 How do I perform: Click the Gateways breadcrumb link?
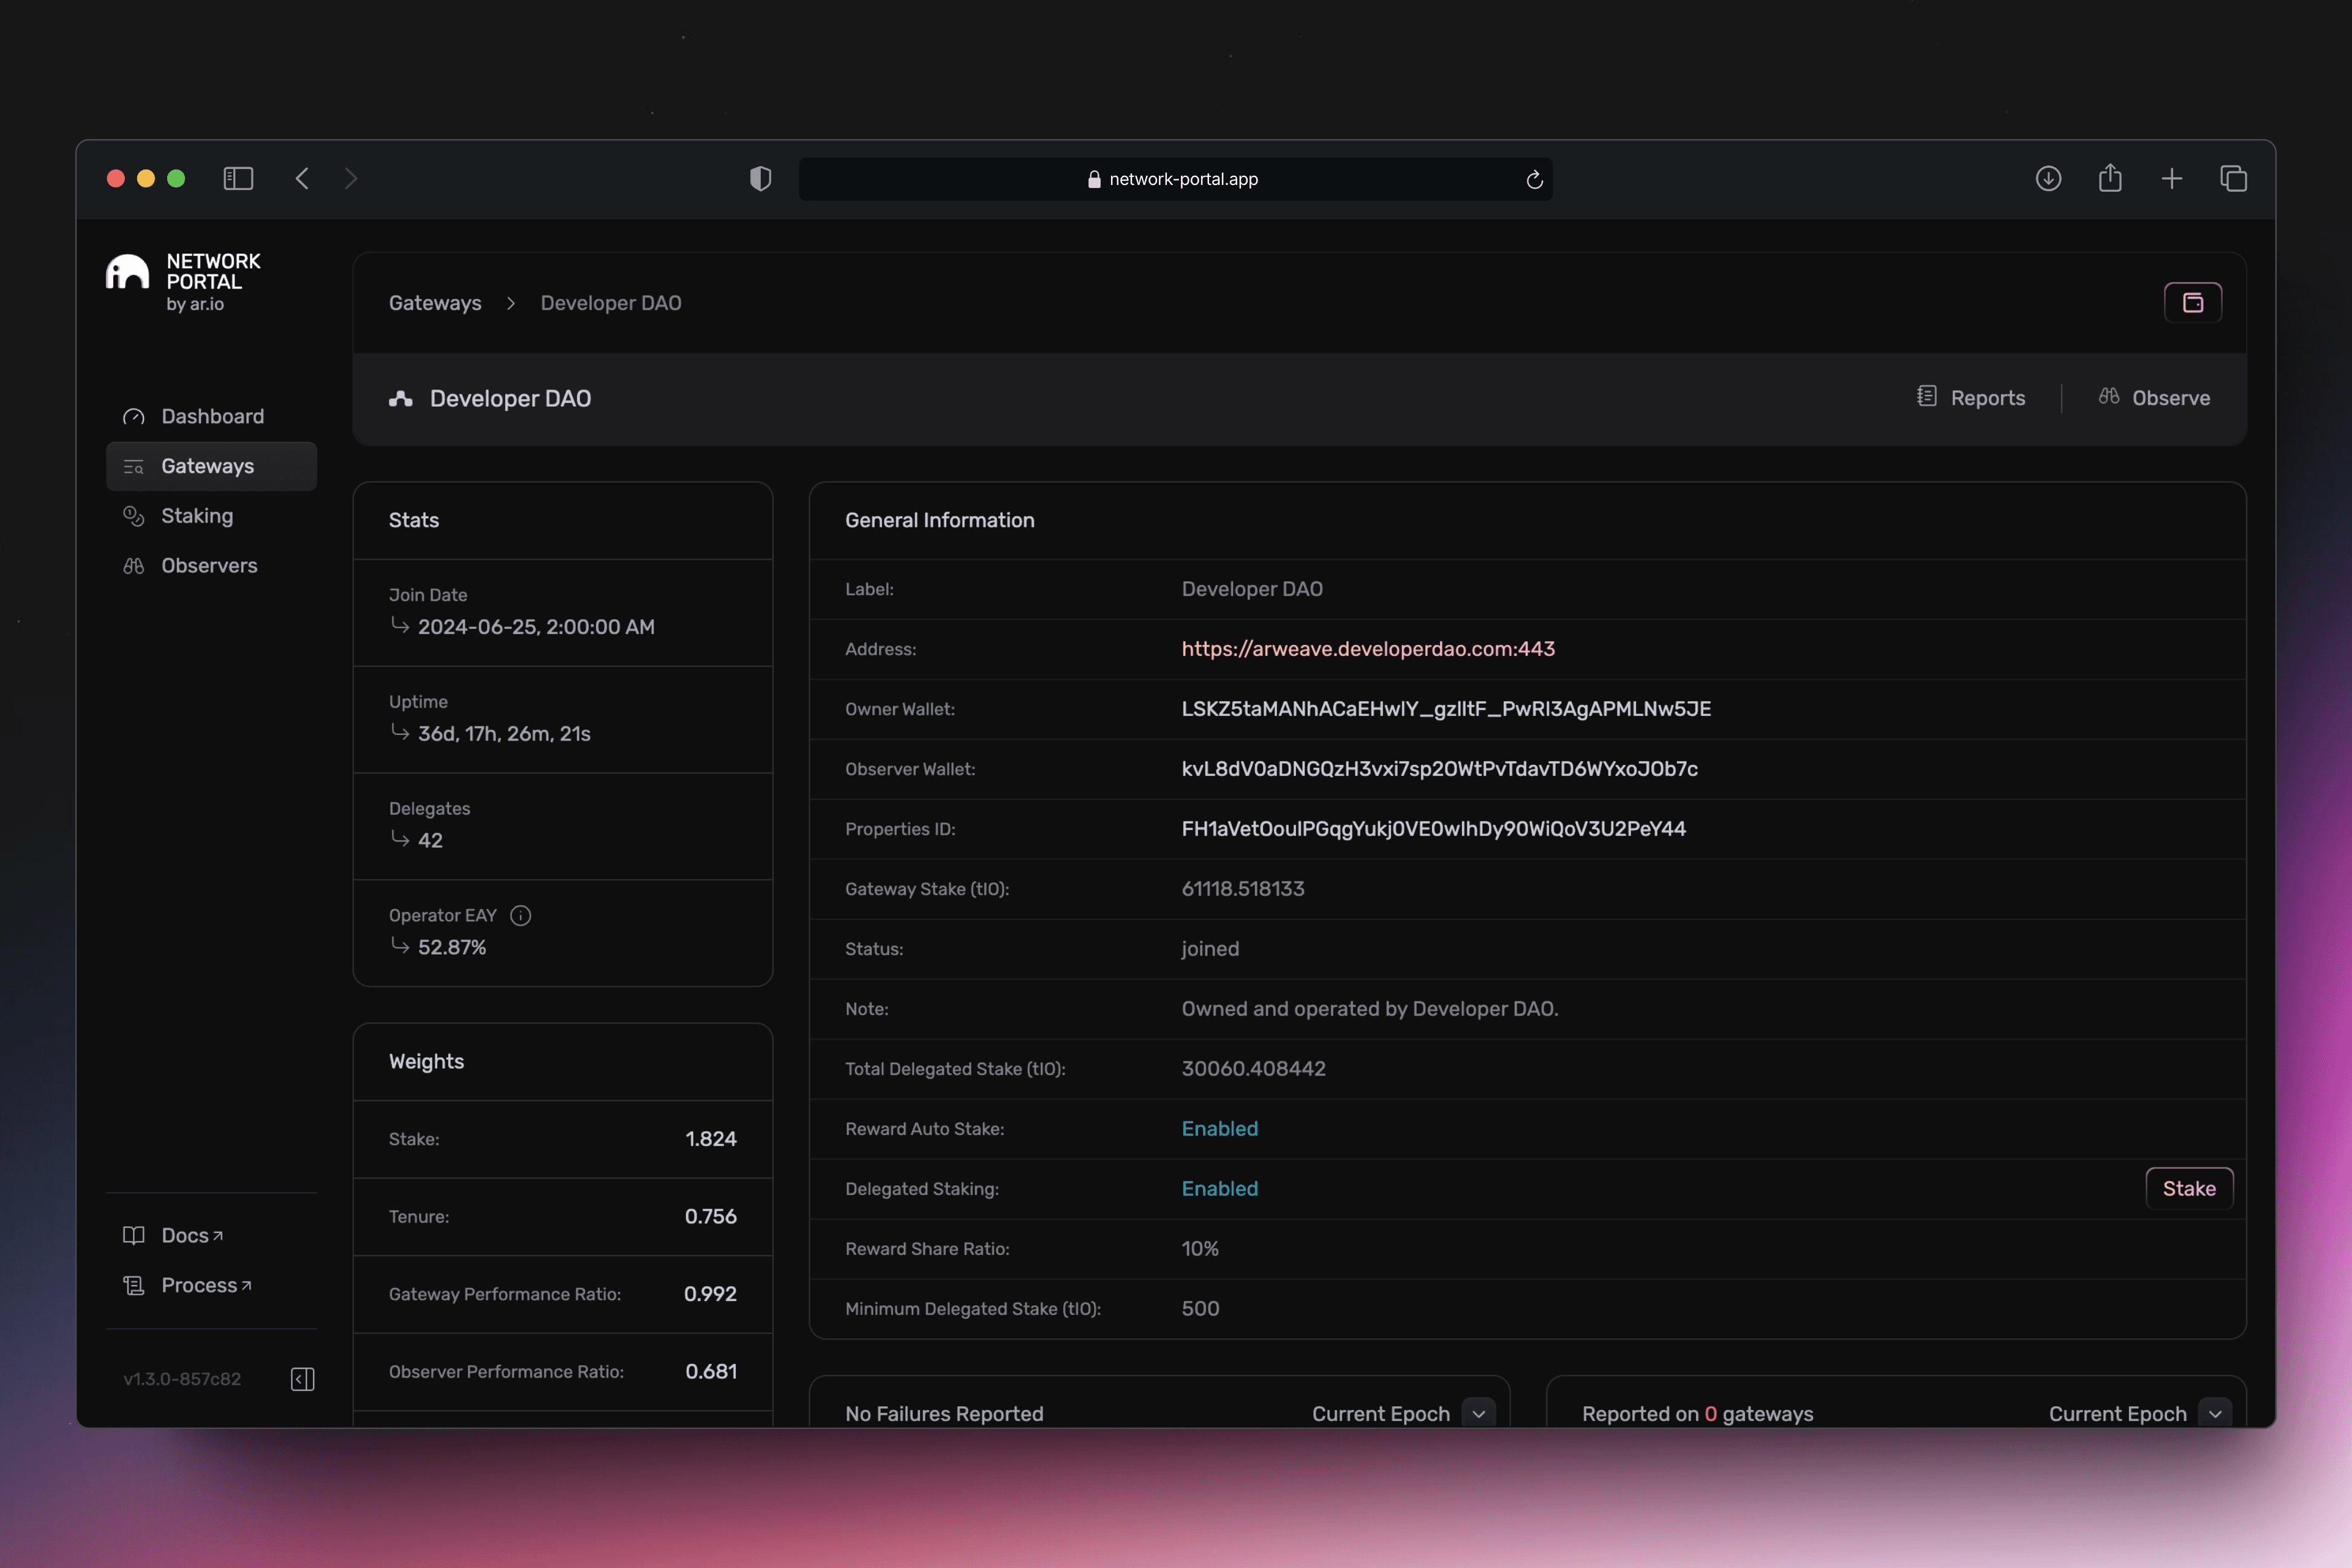click(x=435, y=303)
